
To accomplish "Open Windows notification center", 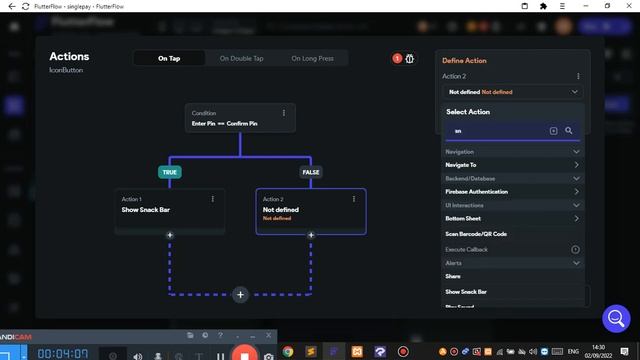I will click(624, 351).
